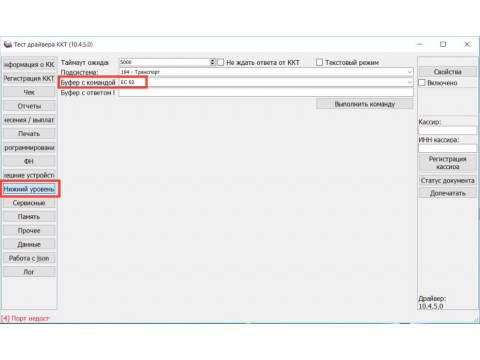Click the timeout spinner arrows
Viewport: 480px width, 360px height.
pyautogui.click(x=212, y=62)
